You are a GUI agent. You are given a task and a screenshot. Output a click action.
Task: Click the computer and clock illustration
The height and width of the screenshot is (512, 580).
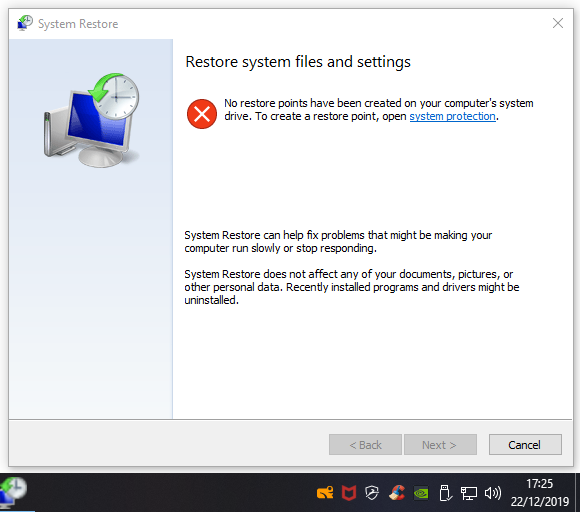(x=91, y=120)
